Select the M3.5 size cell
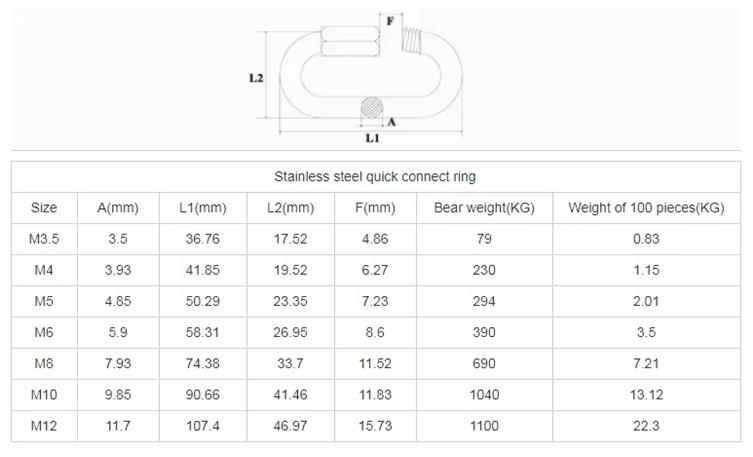The height and width of the screenshot is (457, 753). click(x=44, y=240)
